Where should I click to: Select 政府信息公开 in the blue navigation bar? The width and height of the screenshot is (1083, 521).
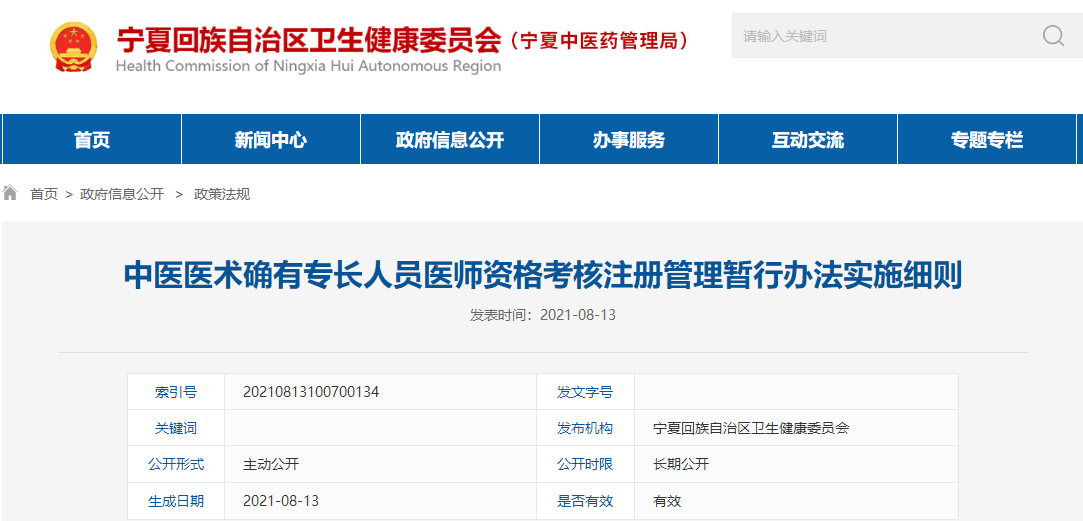[x=449, y=140]
